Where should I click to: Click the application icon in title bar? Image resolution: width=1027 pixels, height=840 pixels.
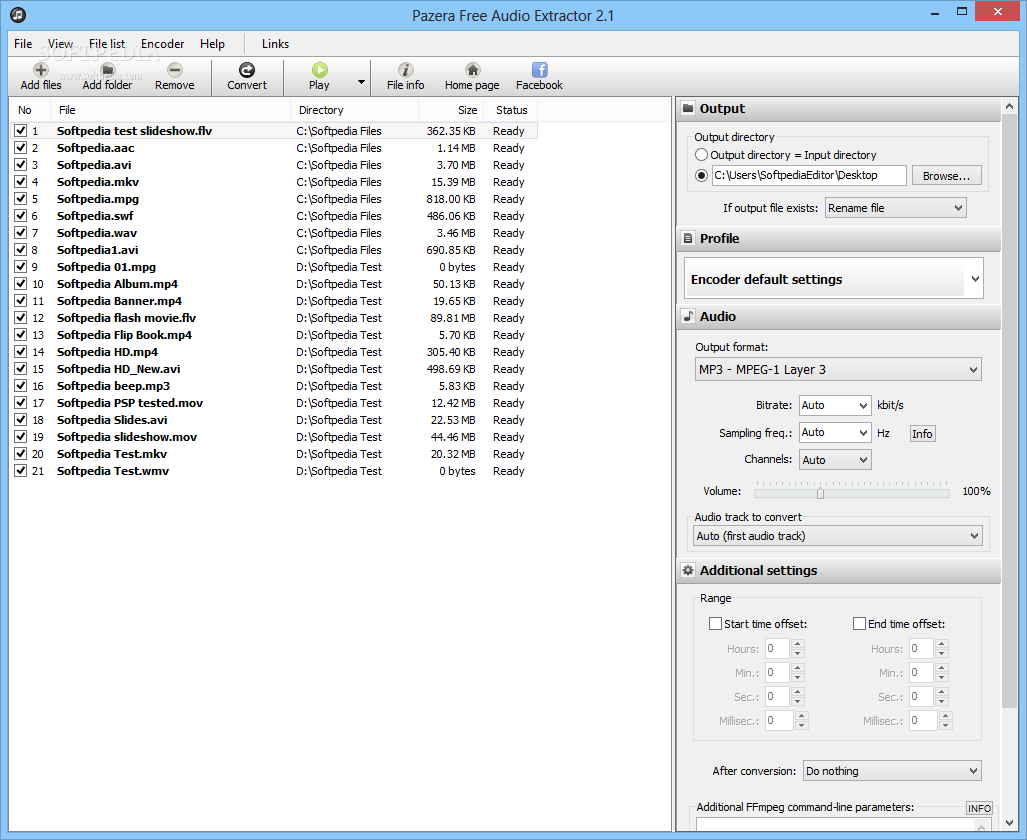pyautogui.click(x=18, y=14)
